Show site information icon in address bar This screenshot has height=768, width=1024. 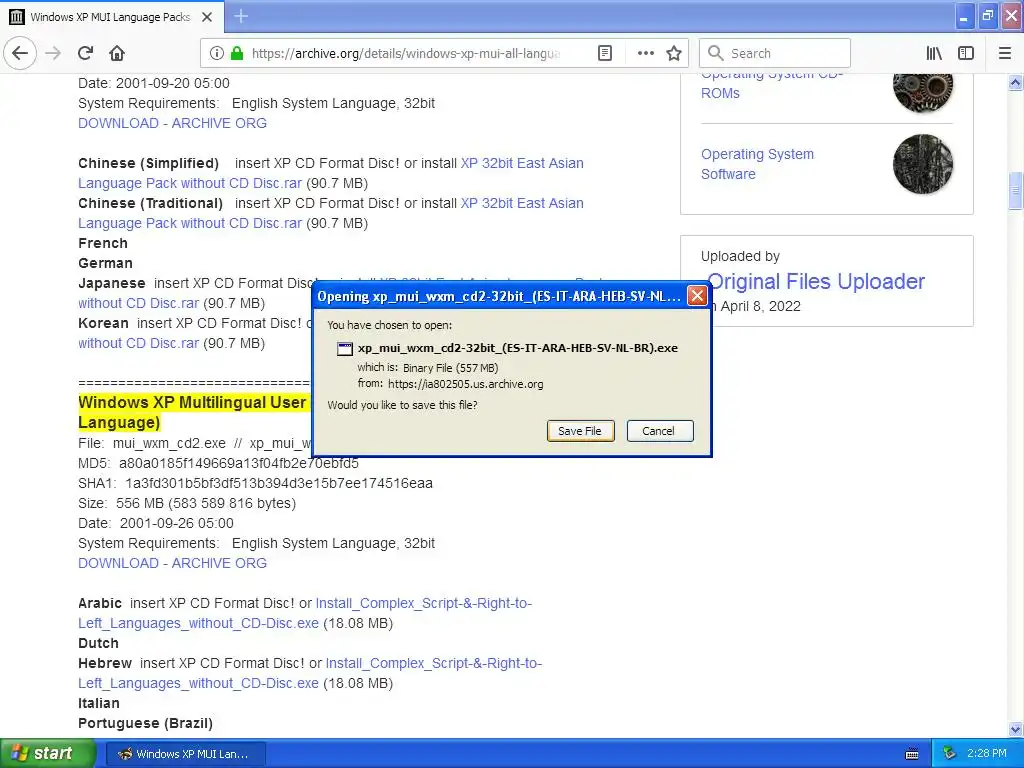[217, 54]
